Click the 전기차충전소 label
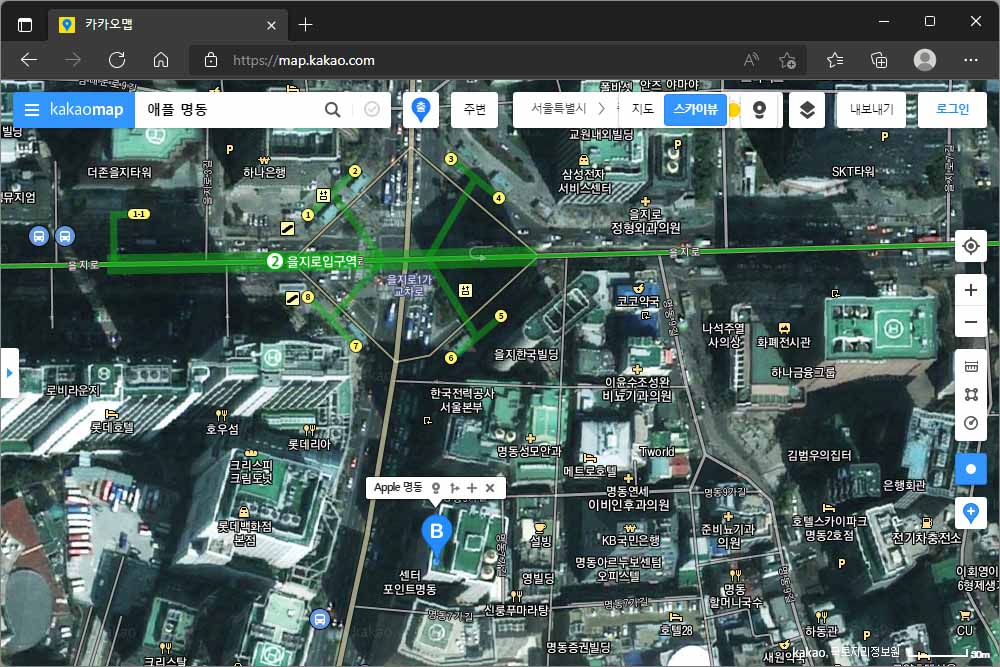1000x667 pixels. 926,538
